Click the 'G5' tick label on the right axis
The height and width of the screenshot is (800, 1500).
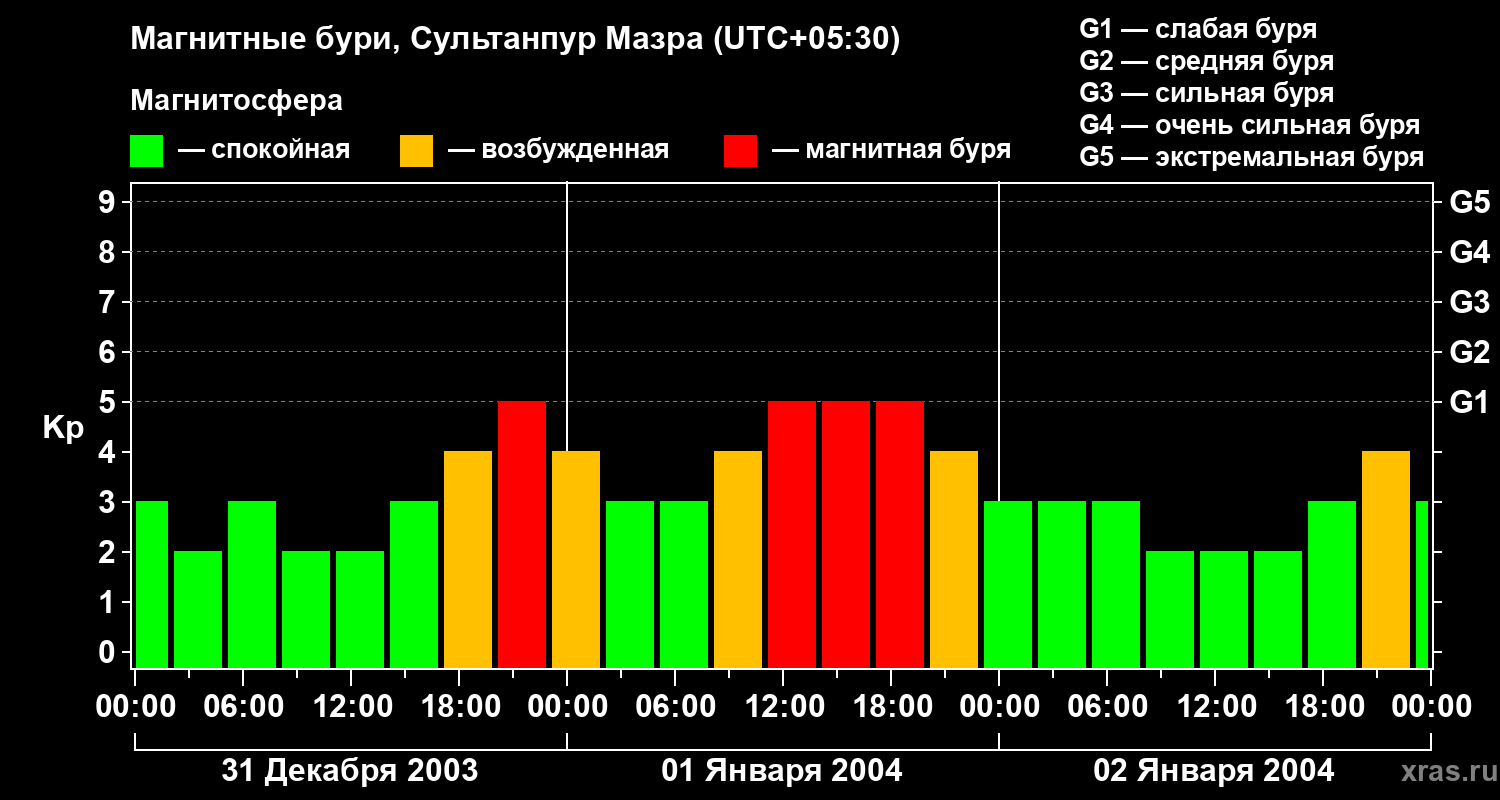(1469, 202)
